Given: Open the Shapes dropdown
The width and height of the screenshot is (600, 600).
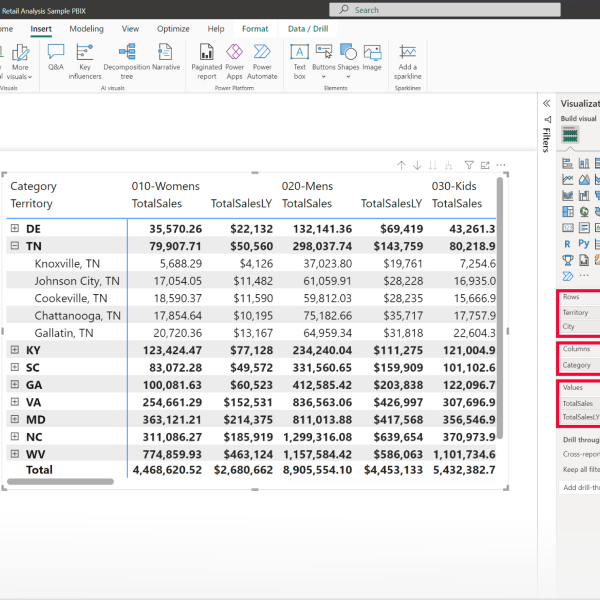Looking at the screenshot, I should [x=348, y=61].
